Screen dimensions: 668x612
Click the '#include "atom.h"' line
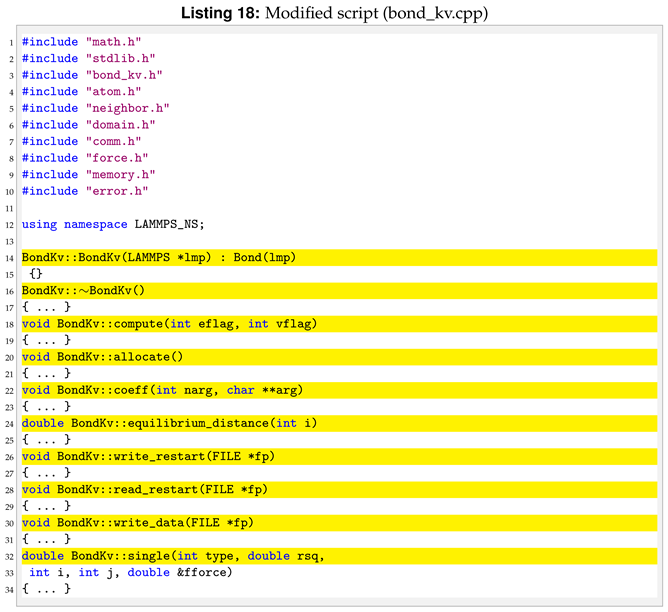(x=81, y=92)
